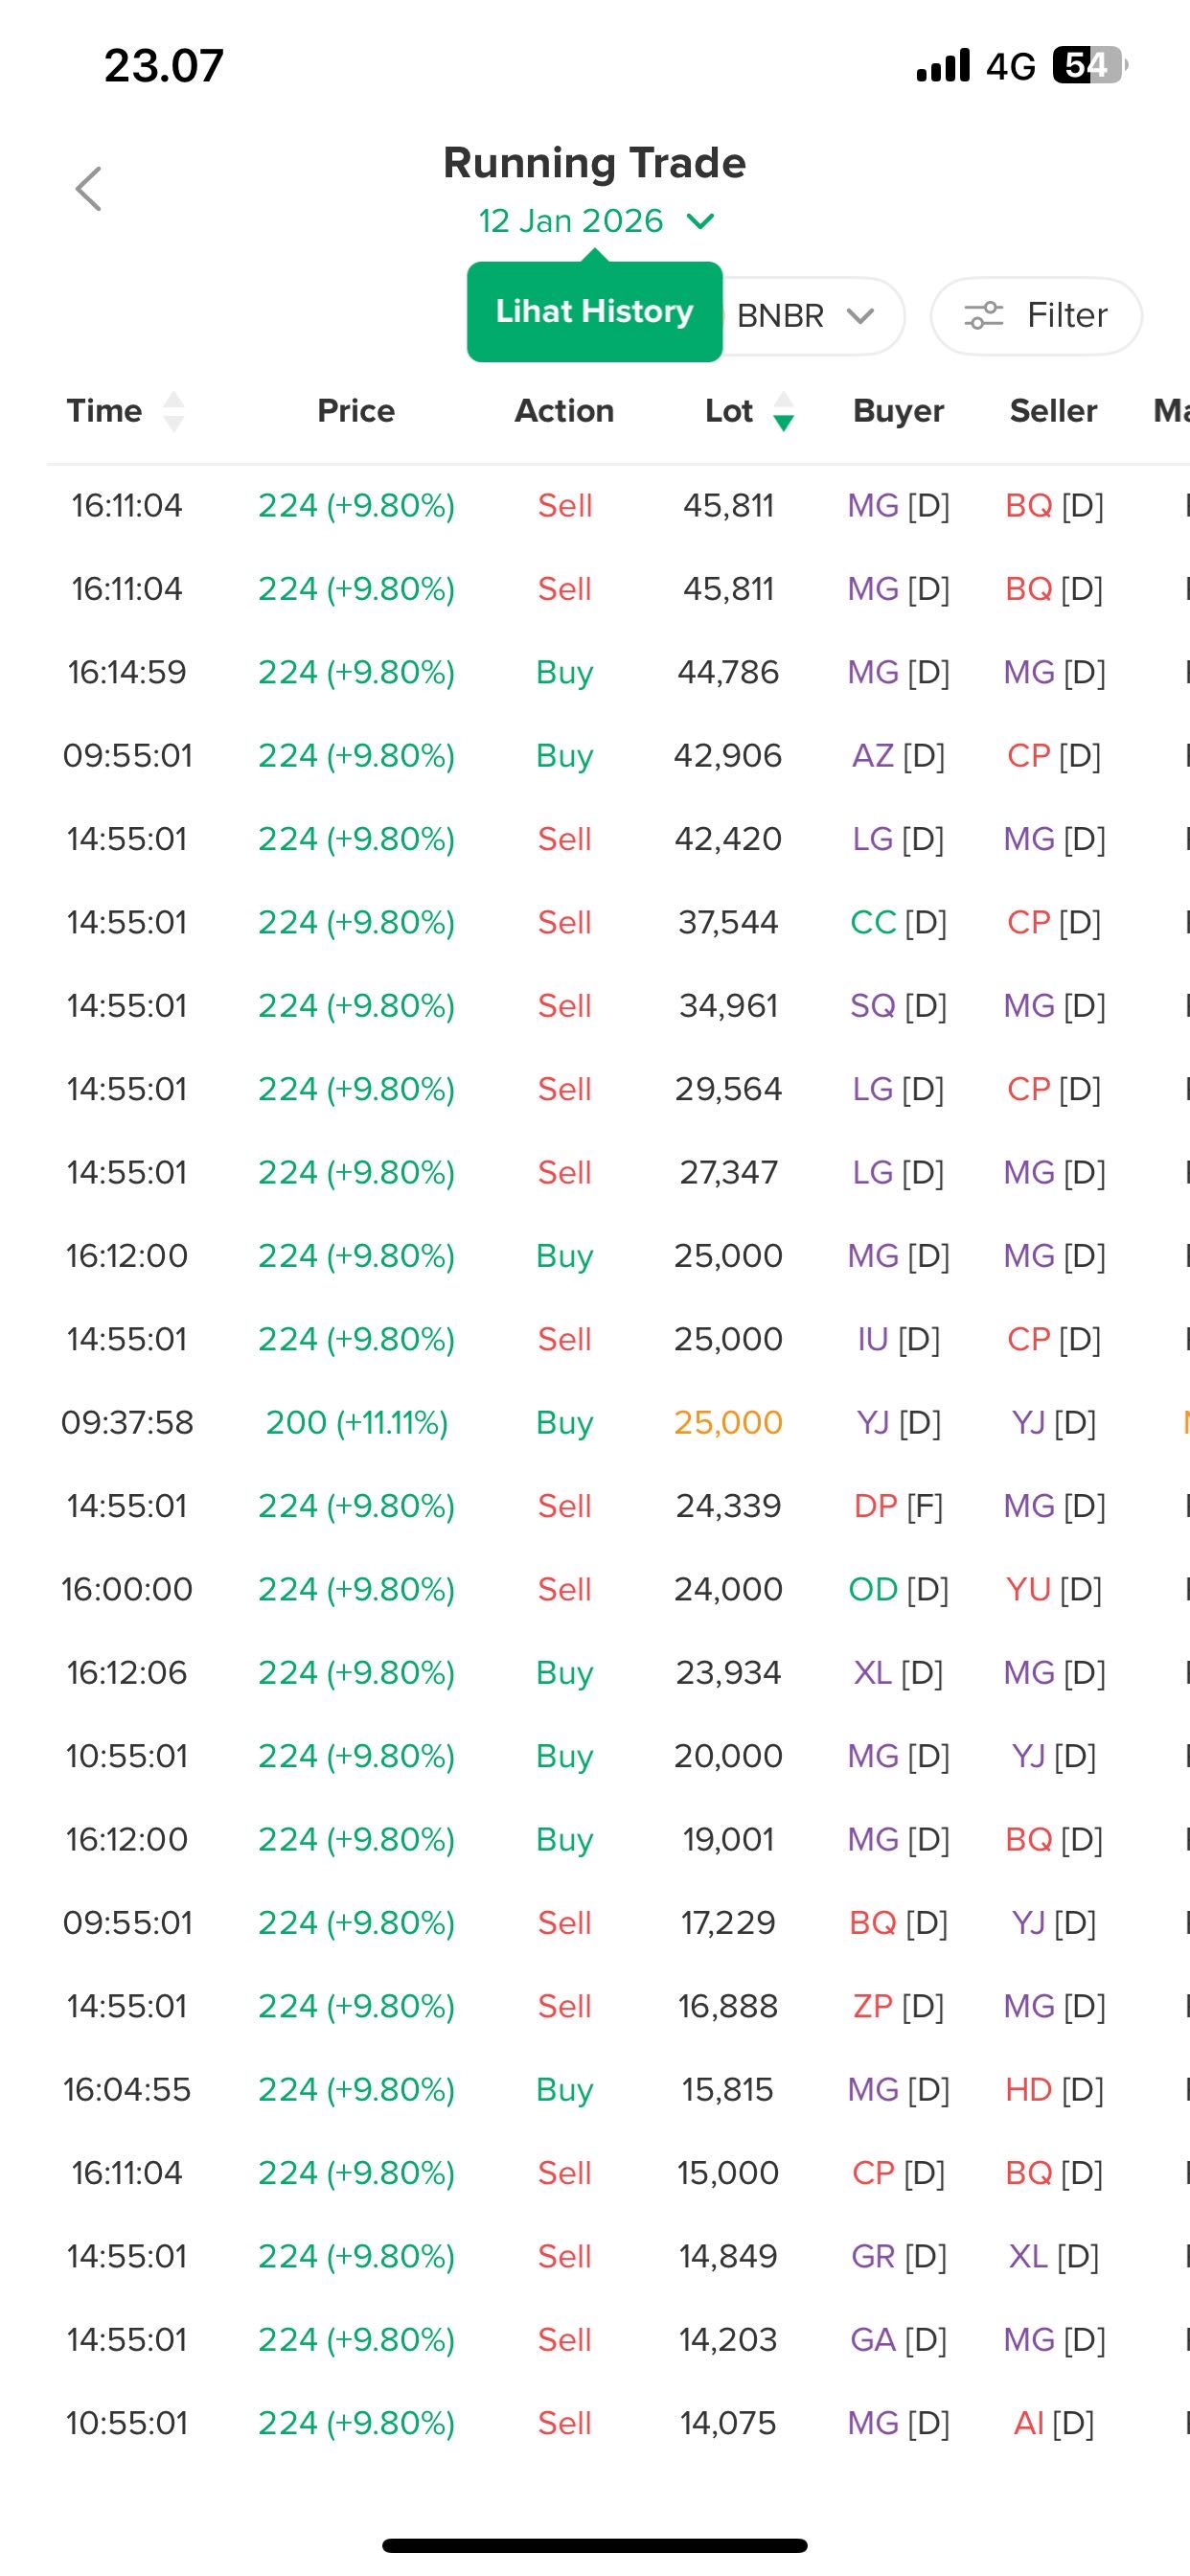The image size is (1190, 2576).
Task: Select the Action column header
Action: click(x=564, y=411)
